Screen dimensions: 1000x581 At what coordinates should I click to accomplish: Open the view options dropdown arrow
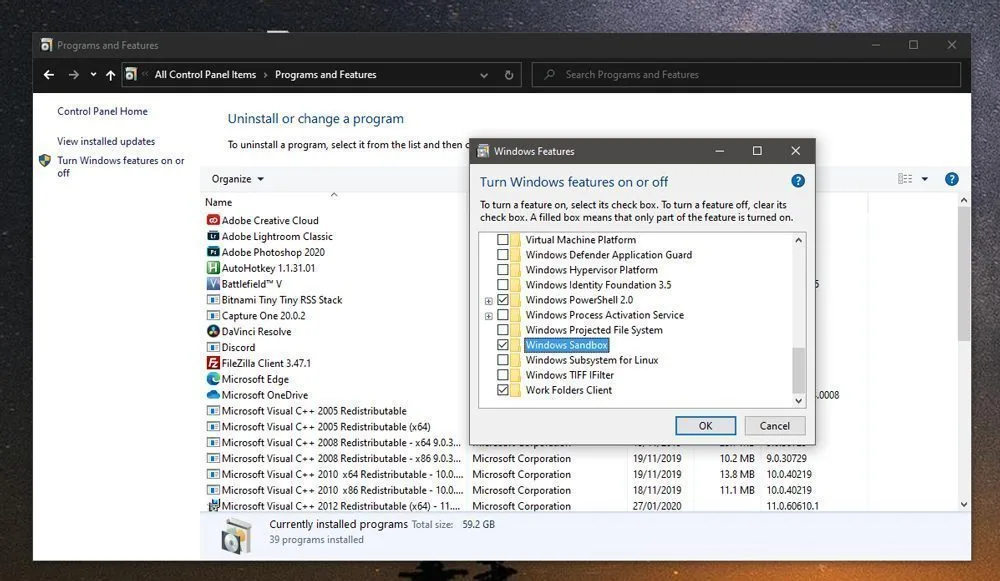925,179
